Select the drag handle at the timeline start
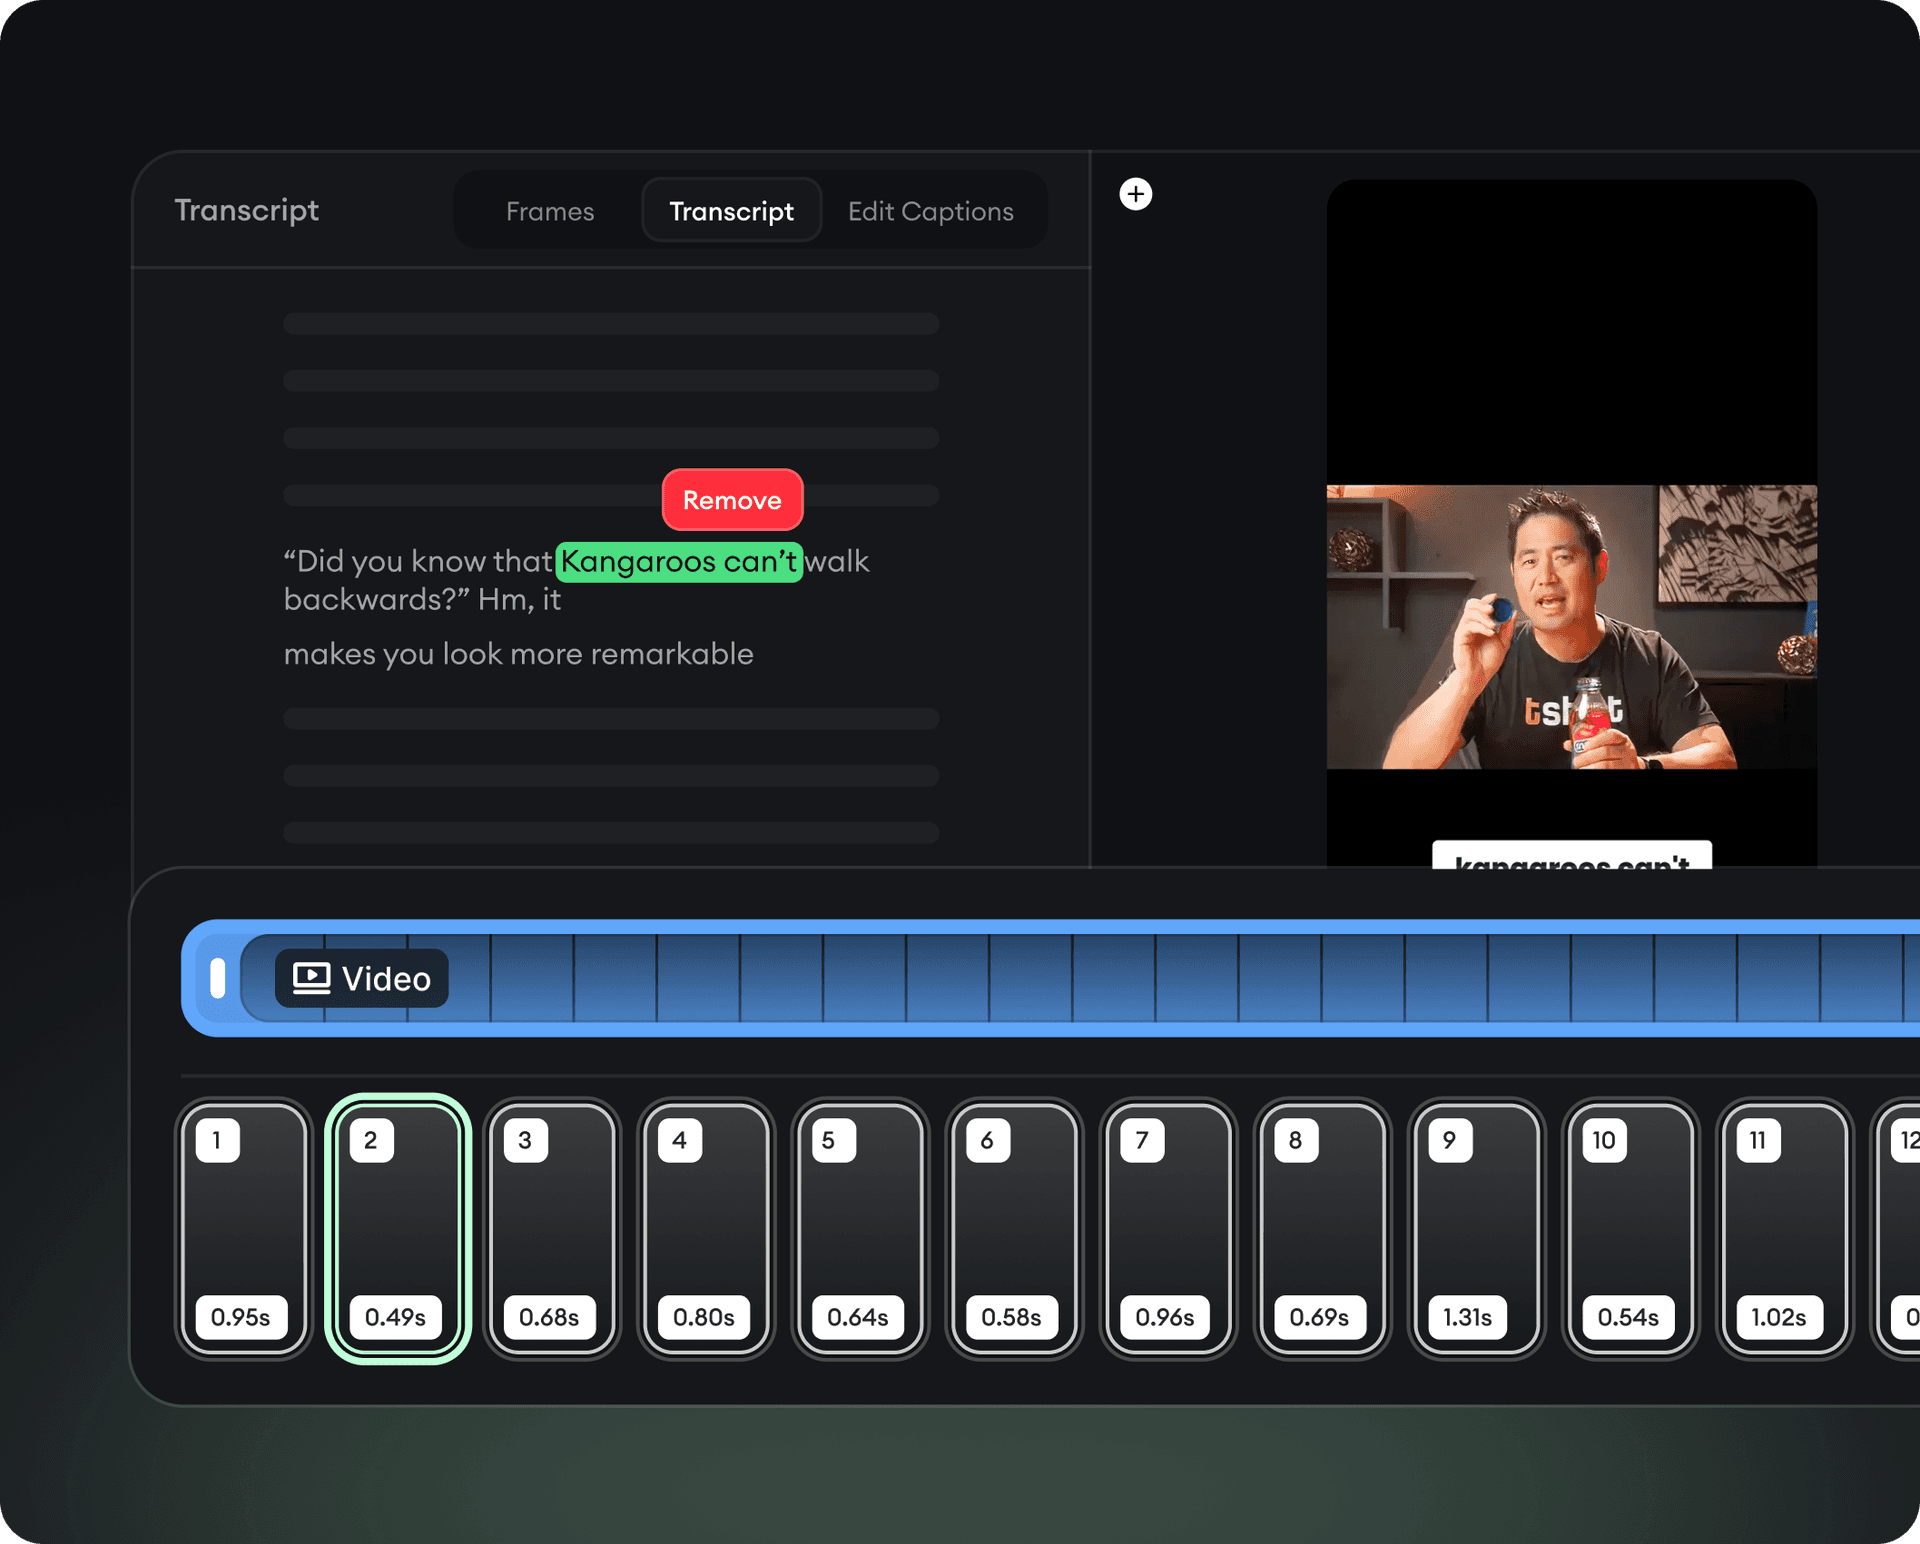1920x1544 pixels. point(218,978)
